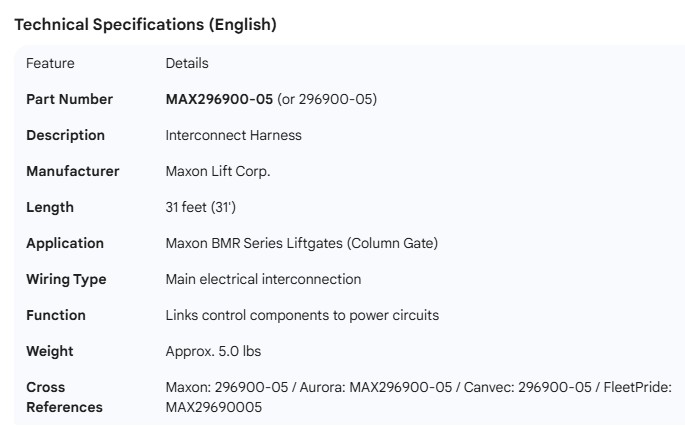Click the Main electrical interconnection value

coord(263,279)
